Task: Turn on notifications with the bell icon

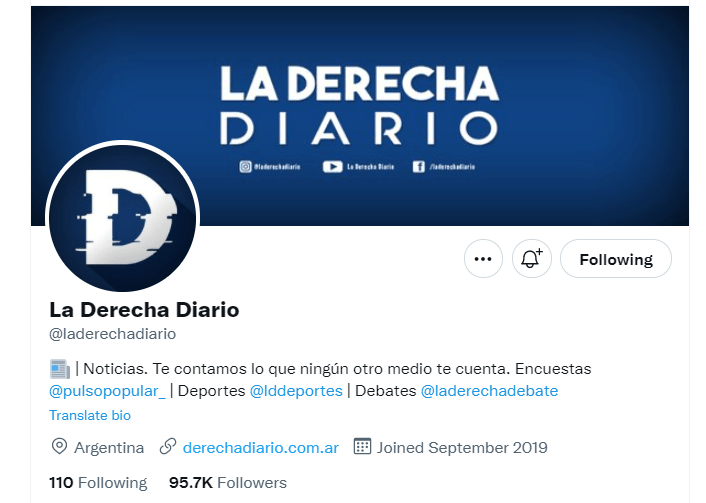Action: 531,258
